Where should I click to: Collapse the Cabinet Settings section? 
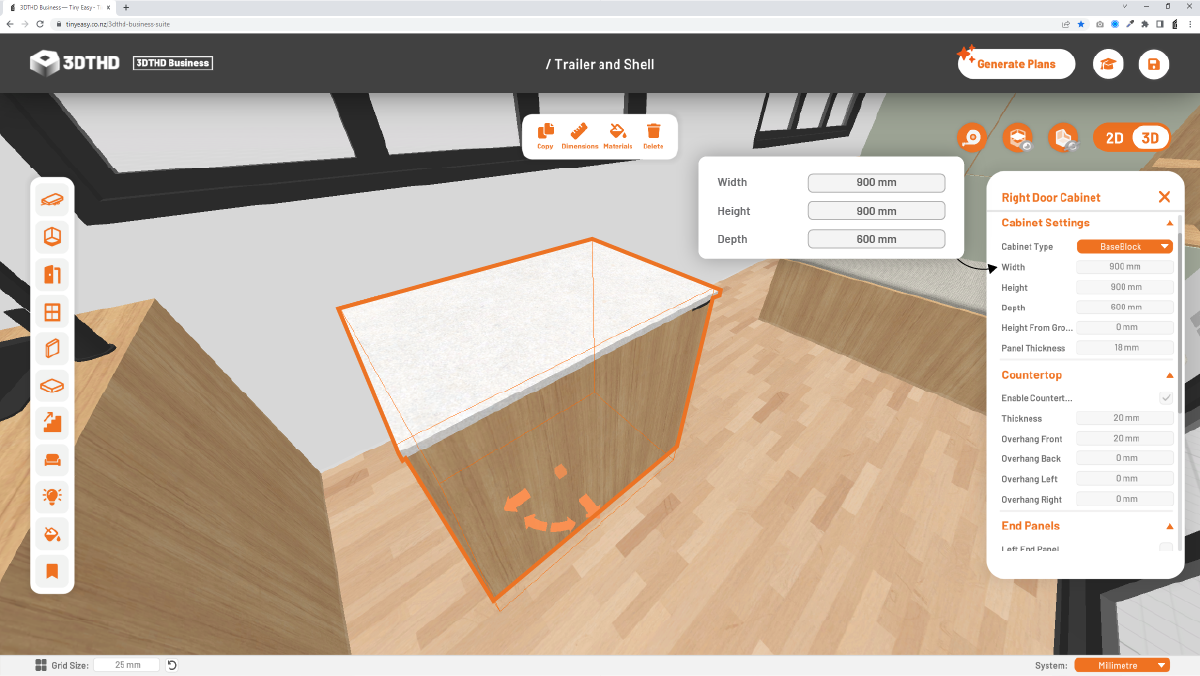pos(1170,223)
